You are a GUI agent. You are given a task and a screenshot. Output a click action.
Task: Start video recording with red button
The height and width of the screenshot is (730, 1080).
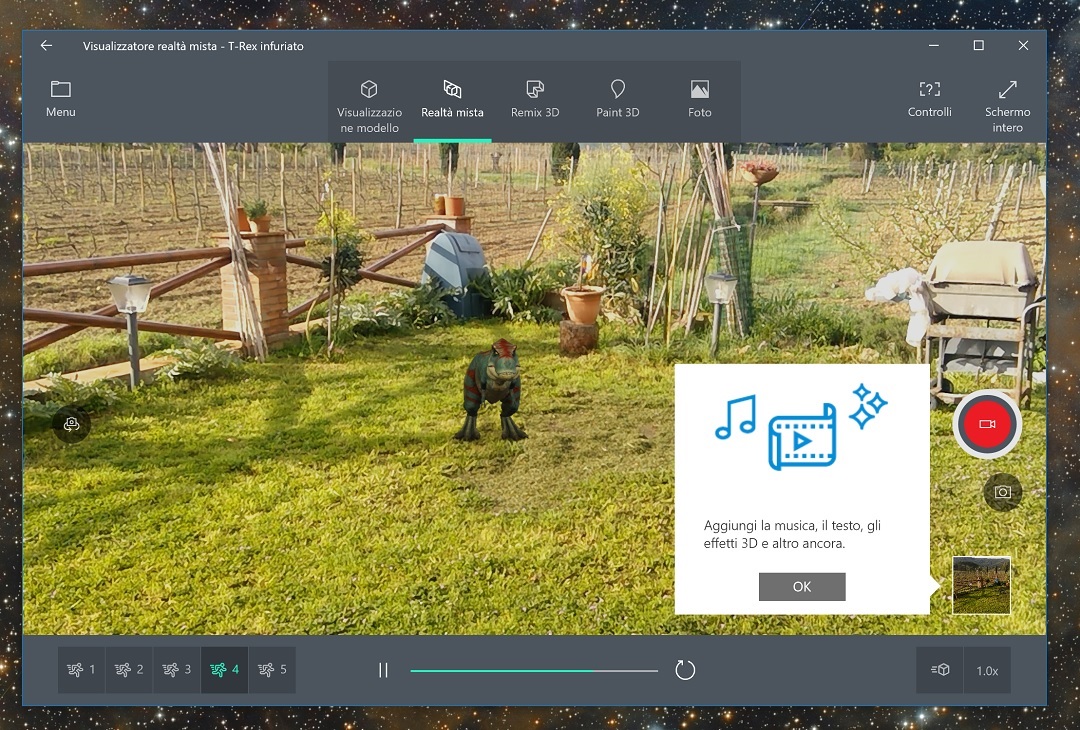[x=986, y=425]
